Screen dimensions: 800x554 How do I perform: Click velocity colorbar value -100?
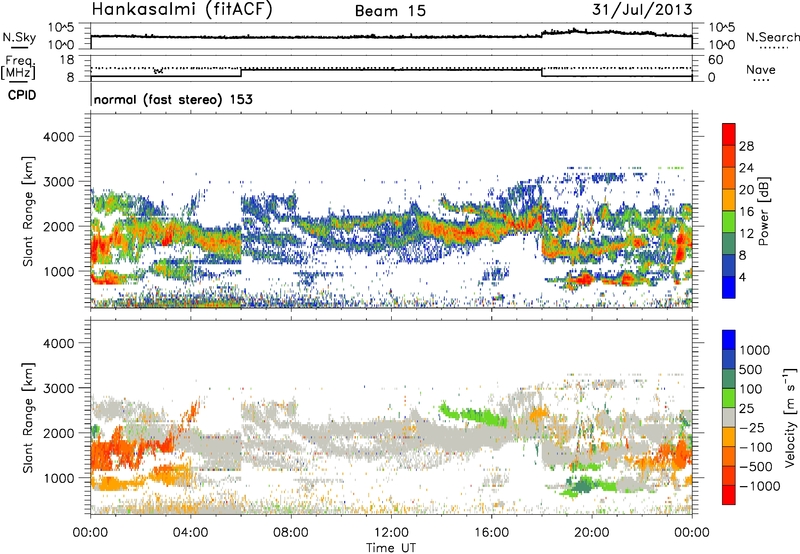tap(758, 447)
